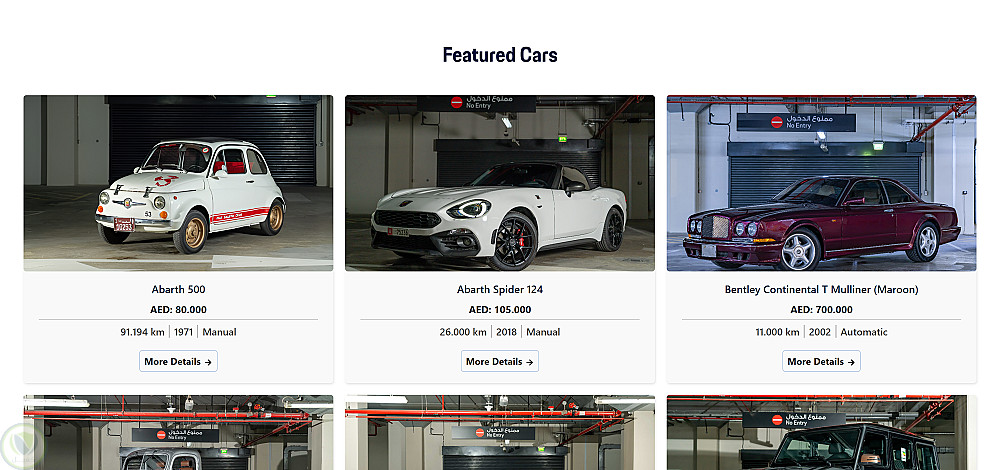Select the Bentley Continental T Mulliner (Maroon) title

tap(821, 290)
